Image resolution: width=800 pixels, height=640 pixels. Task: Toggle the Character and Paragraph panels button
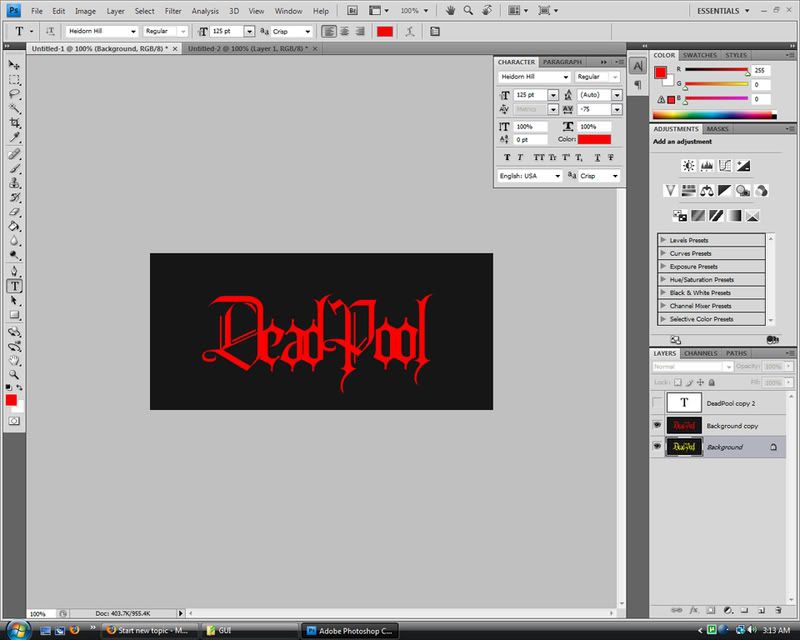(435, 32)
